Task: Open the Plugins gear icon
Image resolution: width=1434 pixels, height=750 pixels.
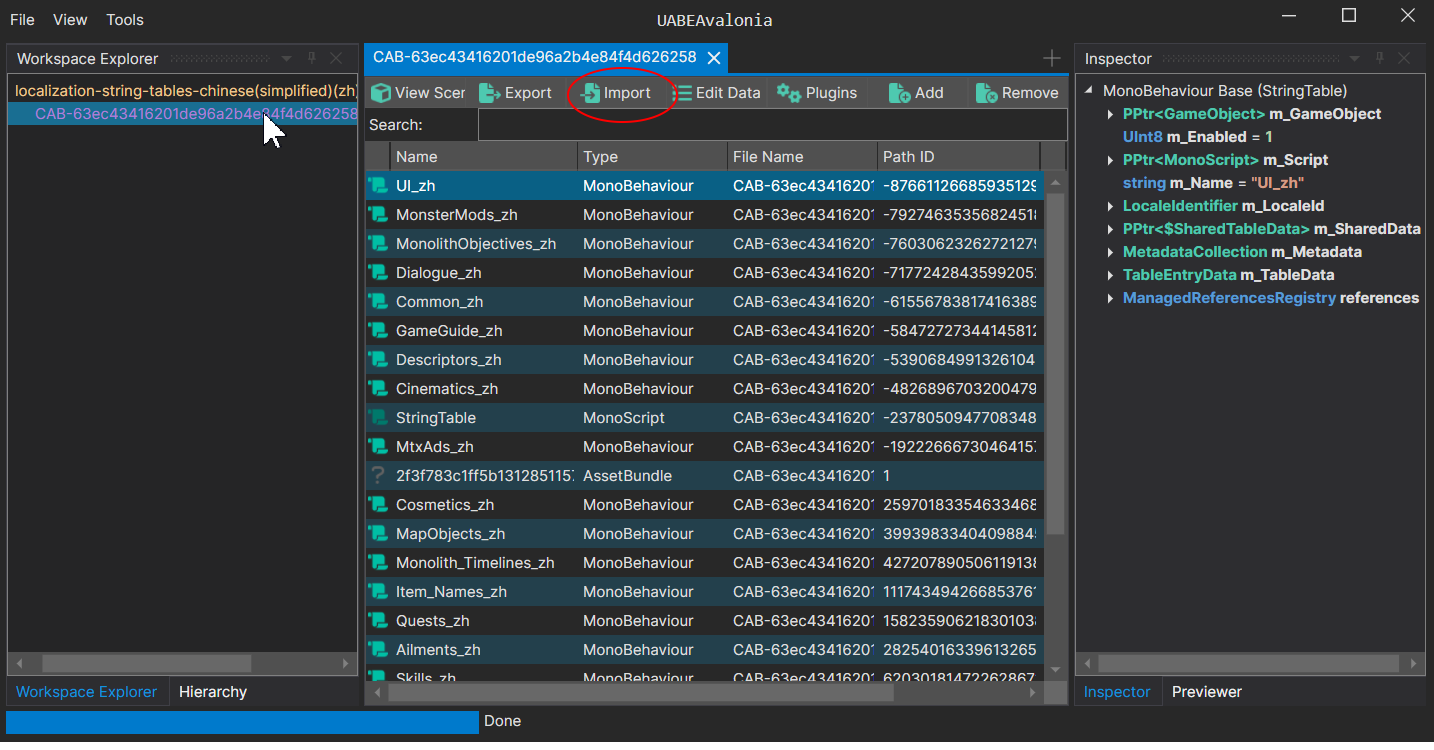Action: [x=789, y=93]
